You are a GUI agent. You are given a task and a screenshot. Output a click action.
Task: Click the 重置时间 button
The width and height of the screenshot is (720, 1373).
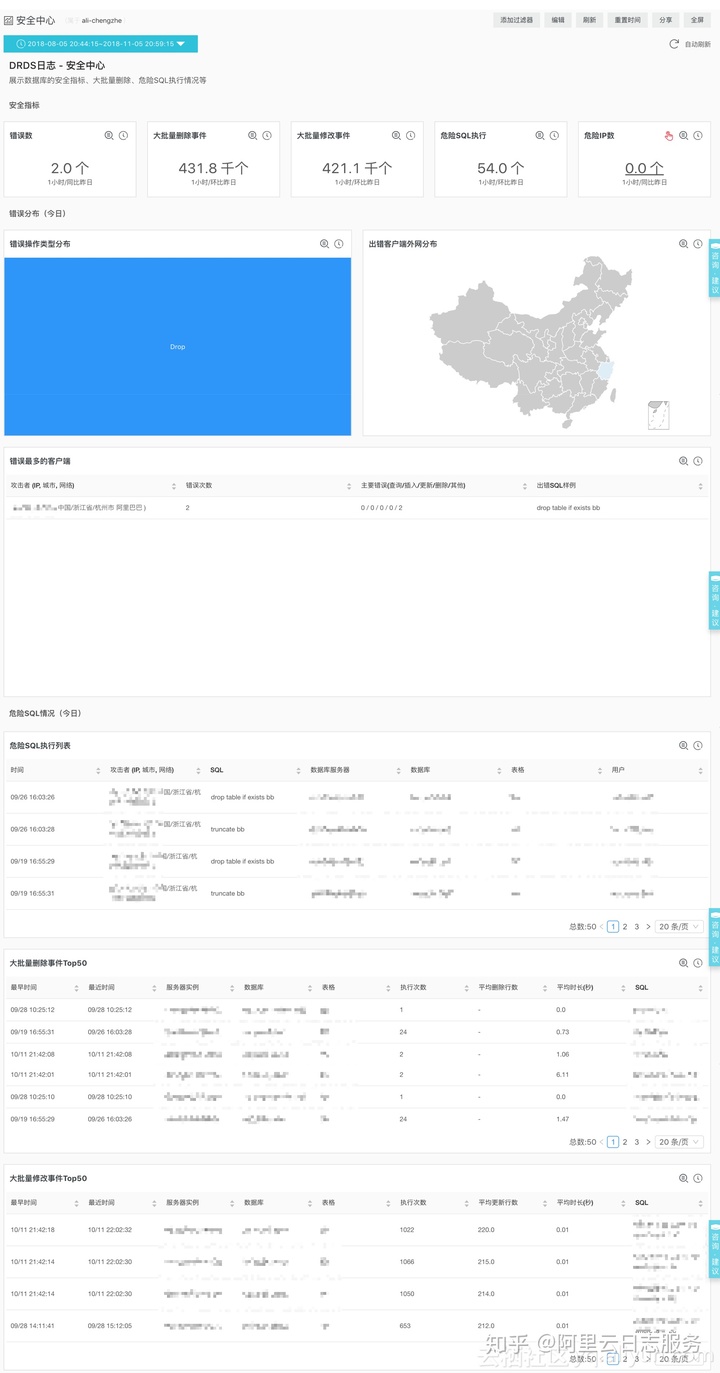point(627,20)
